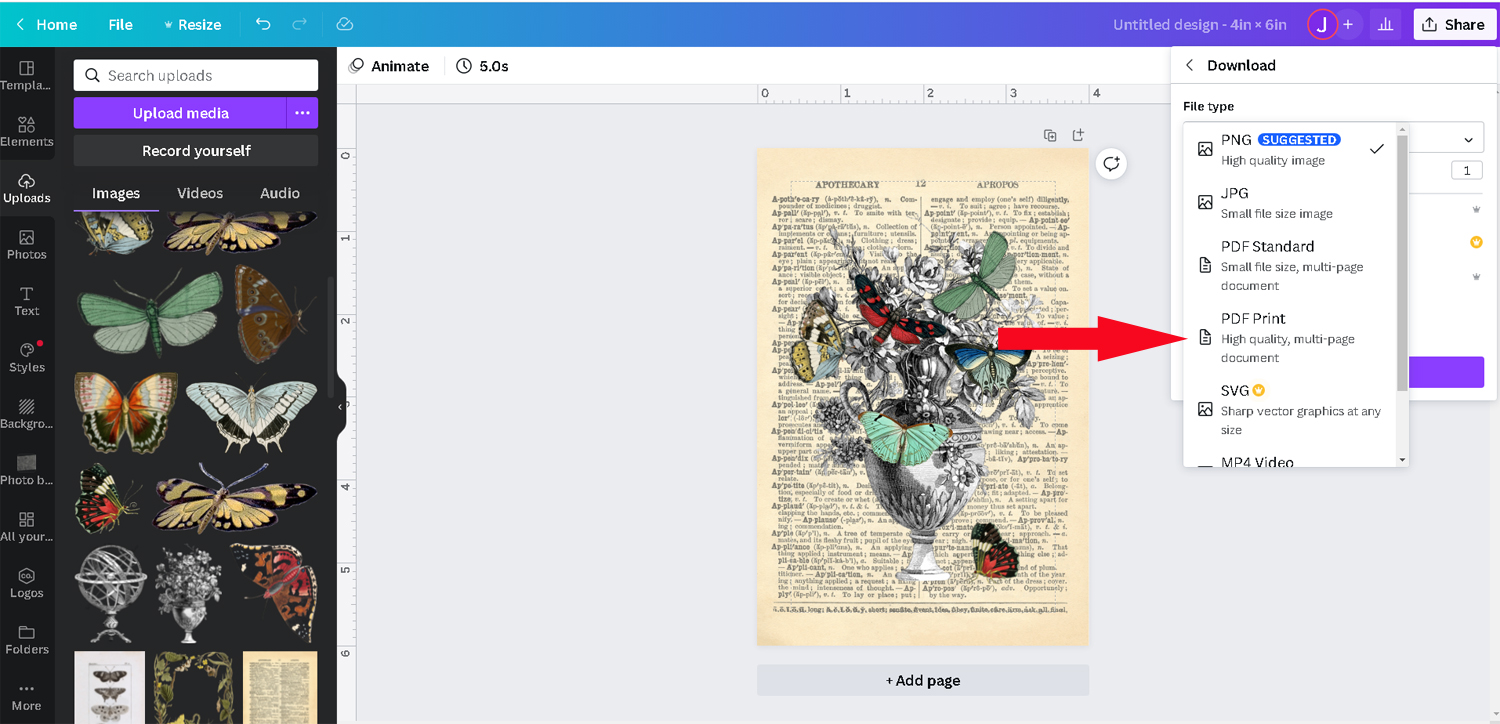Click the redo arrow icon
The height and width of the screenshot is (724, 1500).
(x=300, y=24)
